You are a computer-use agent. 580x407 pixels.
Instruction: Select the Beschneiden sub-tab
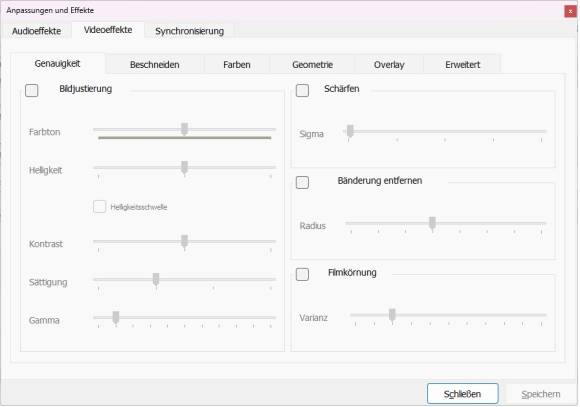pyautogui.click(x=155, y=65)
